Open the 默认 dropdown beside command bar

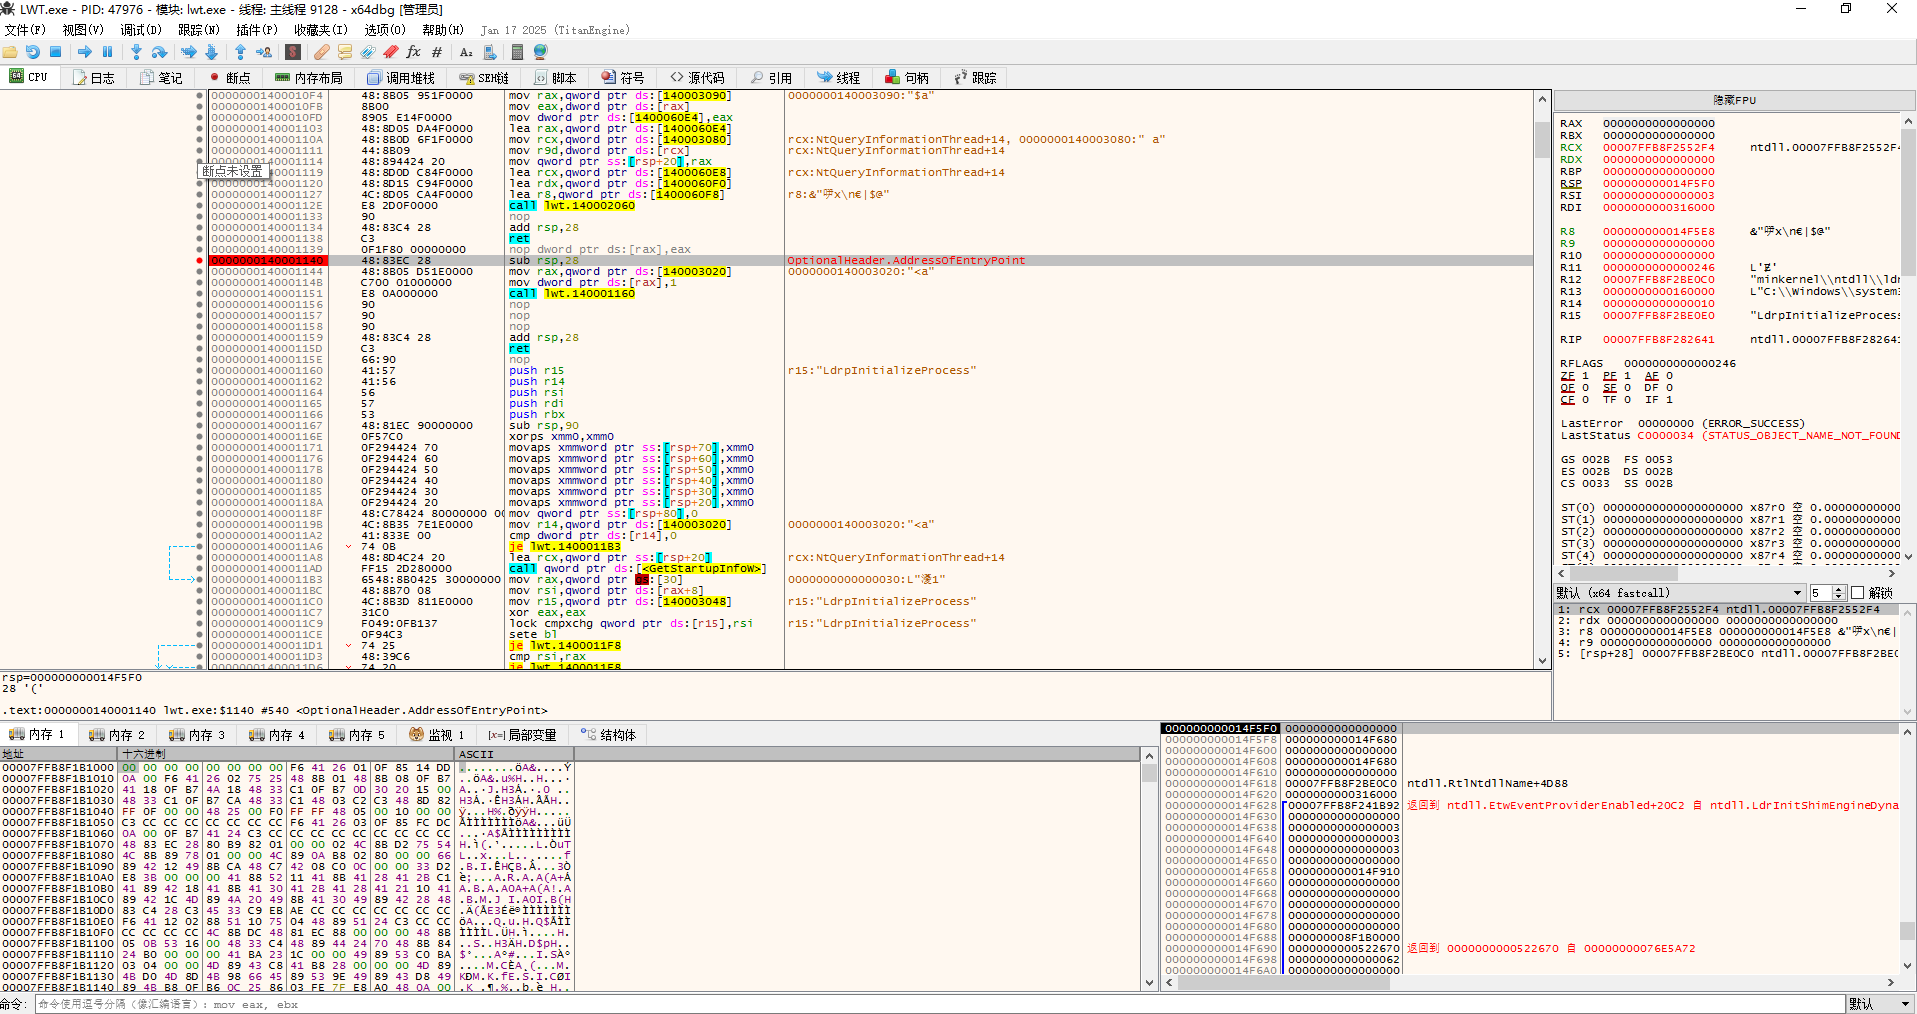pos(1879,1004)
